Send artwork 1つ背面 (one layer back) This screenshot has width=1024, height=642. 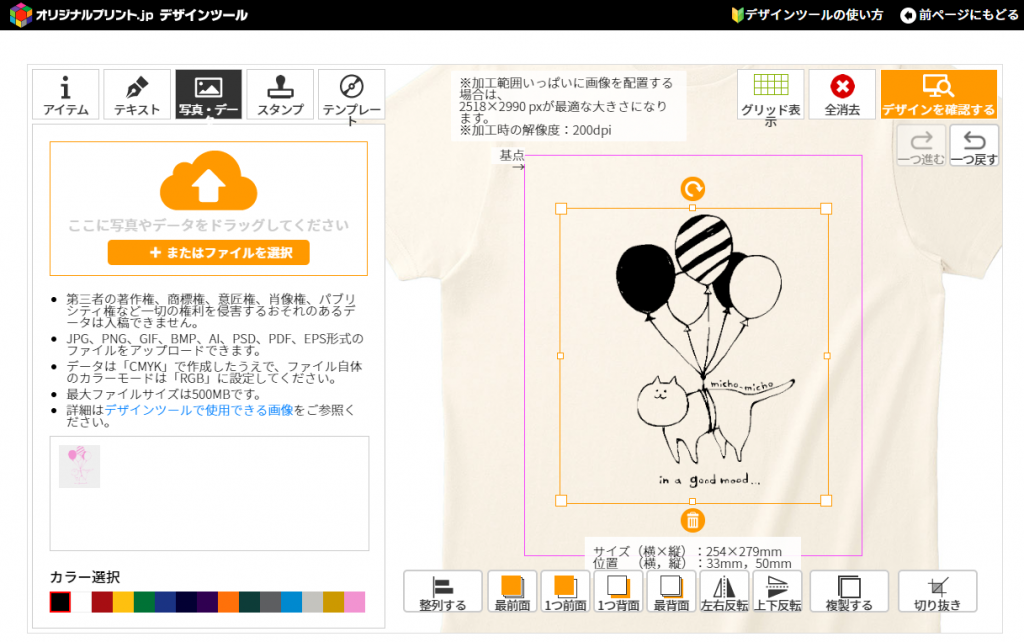[x=618, y=592]
